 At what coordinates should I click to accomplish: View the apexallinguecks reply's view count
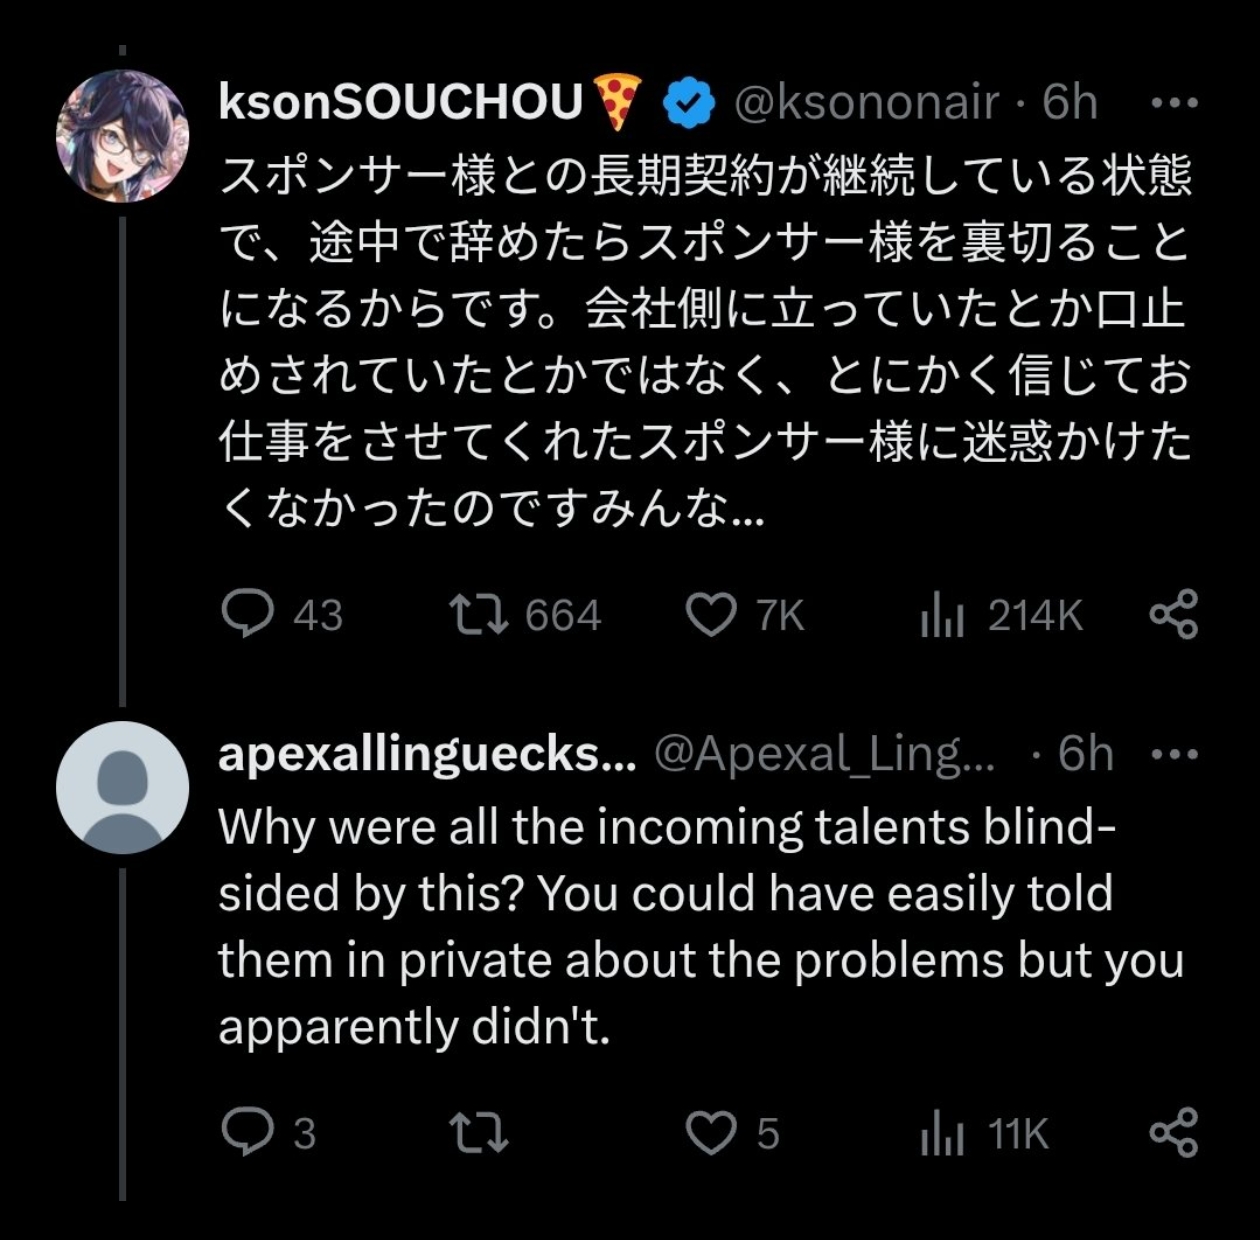point(941,1132)
